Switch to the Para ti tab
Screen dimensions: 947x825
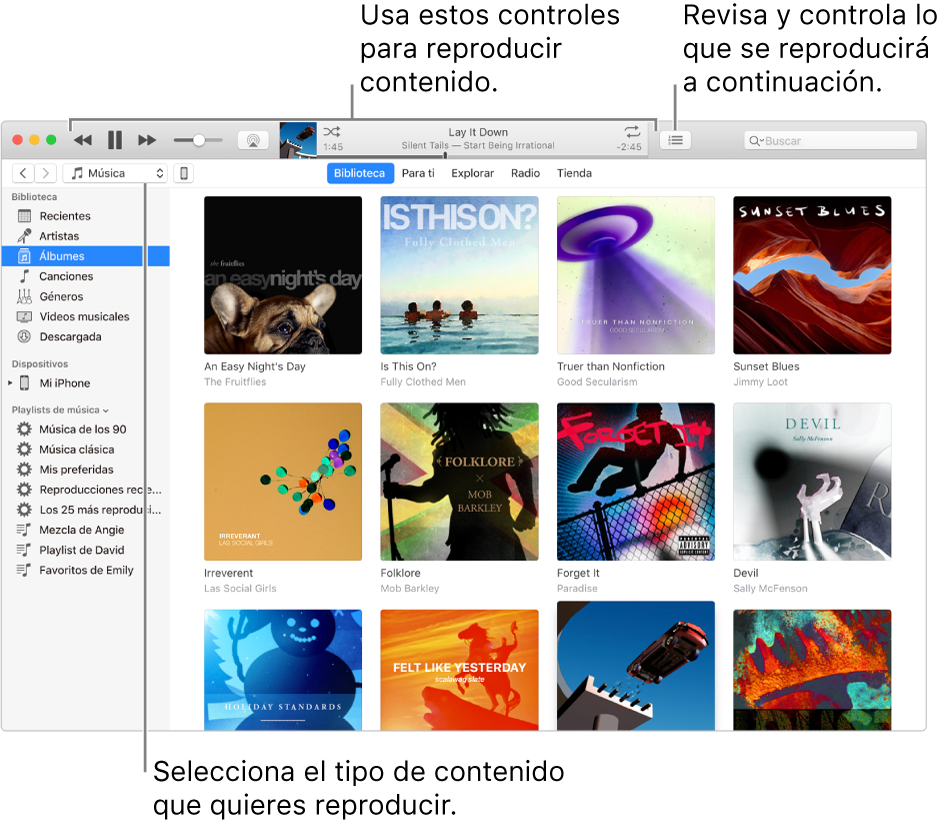[x=418, y=173]
